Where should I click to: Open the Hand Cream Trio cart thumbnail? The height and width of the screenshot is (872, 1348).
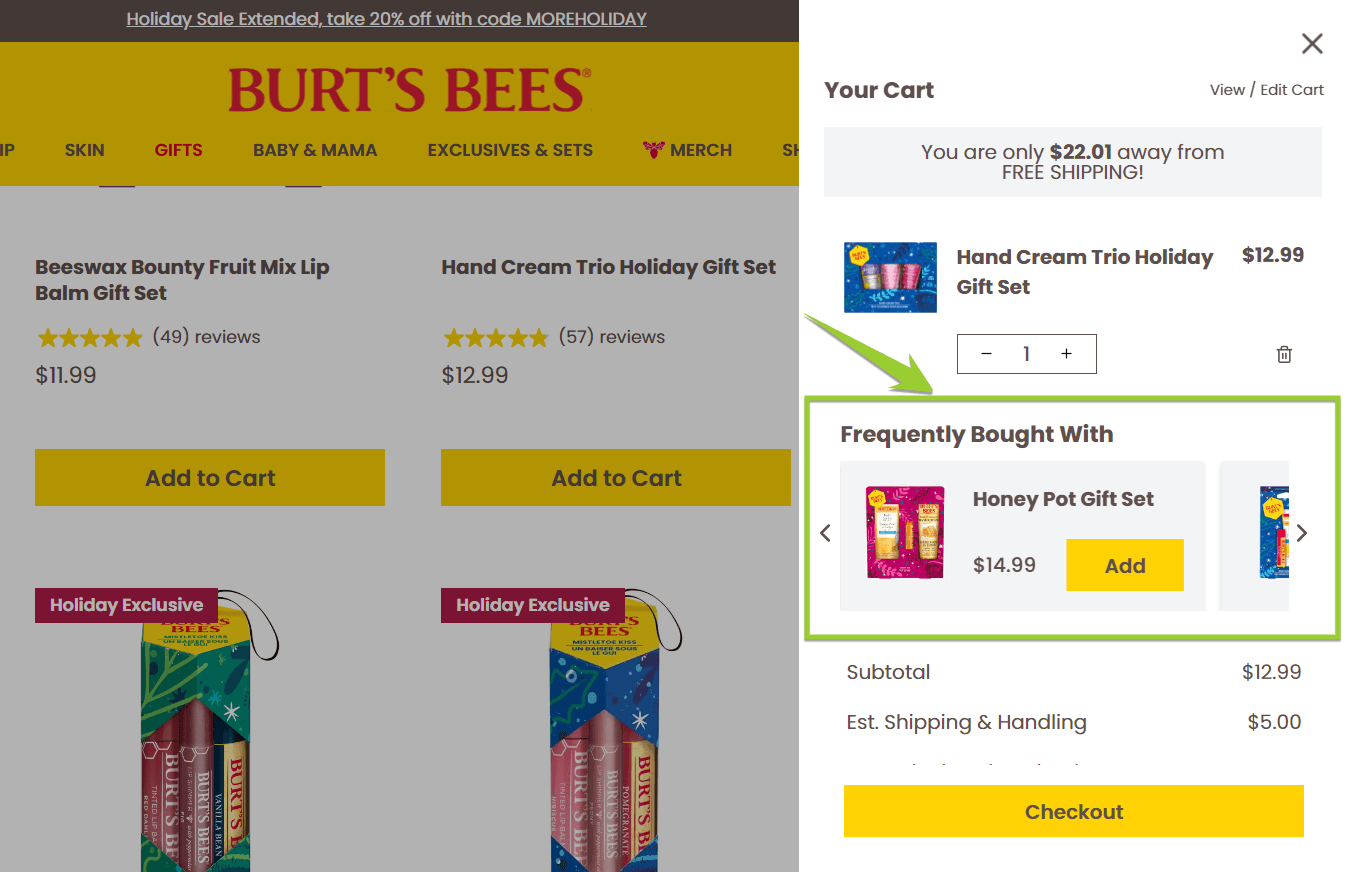point(890,277)
